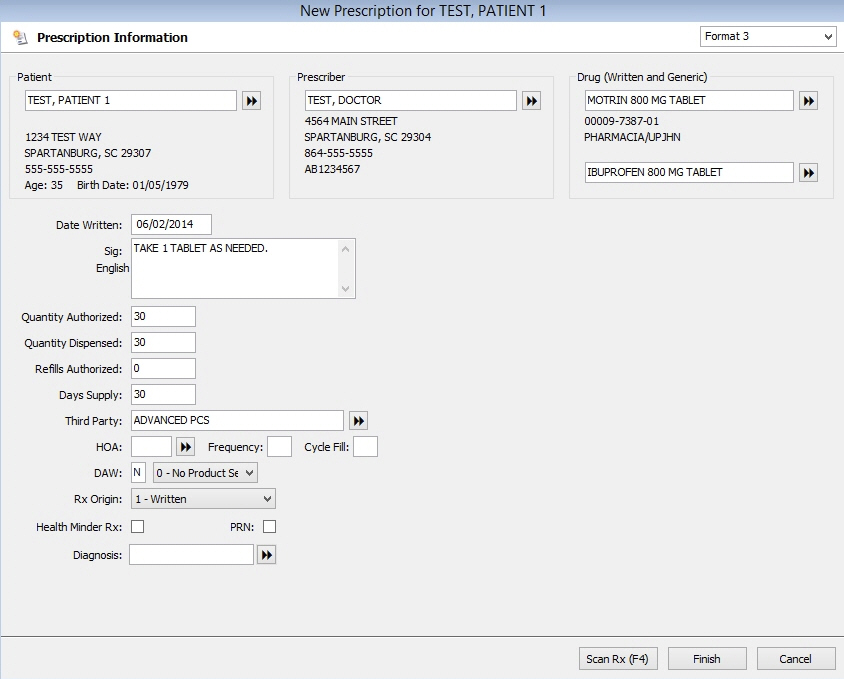Enable the Health Minder Rx checkbox
844x679 pixels.
pos(138,527)
